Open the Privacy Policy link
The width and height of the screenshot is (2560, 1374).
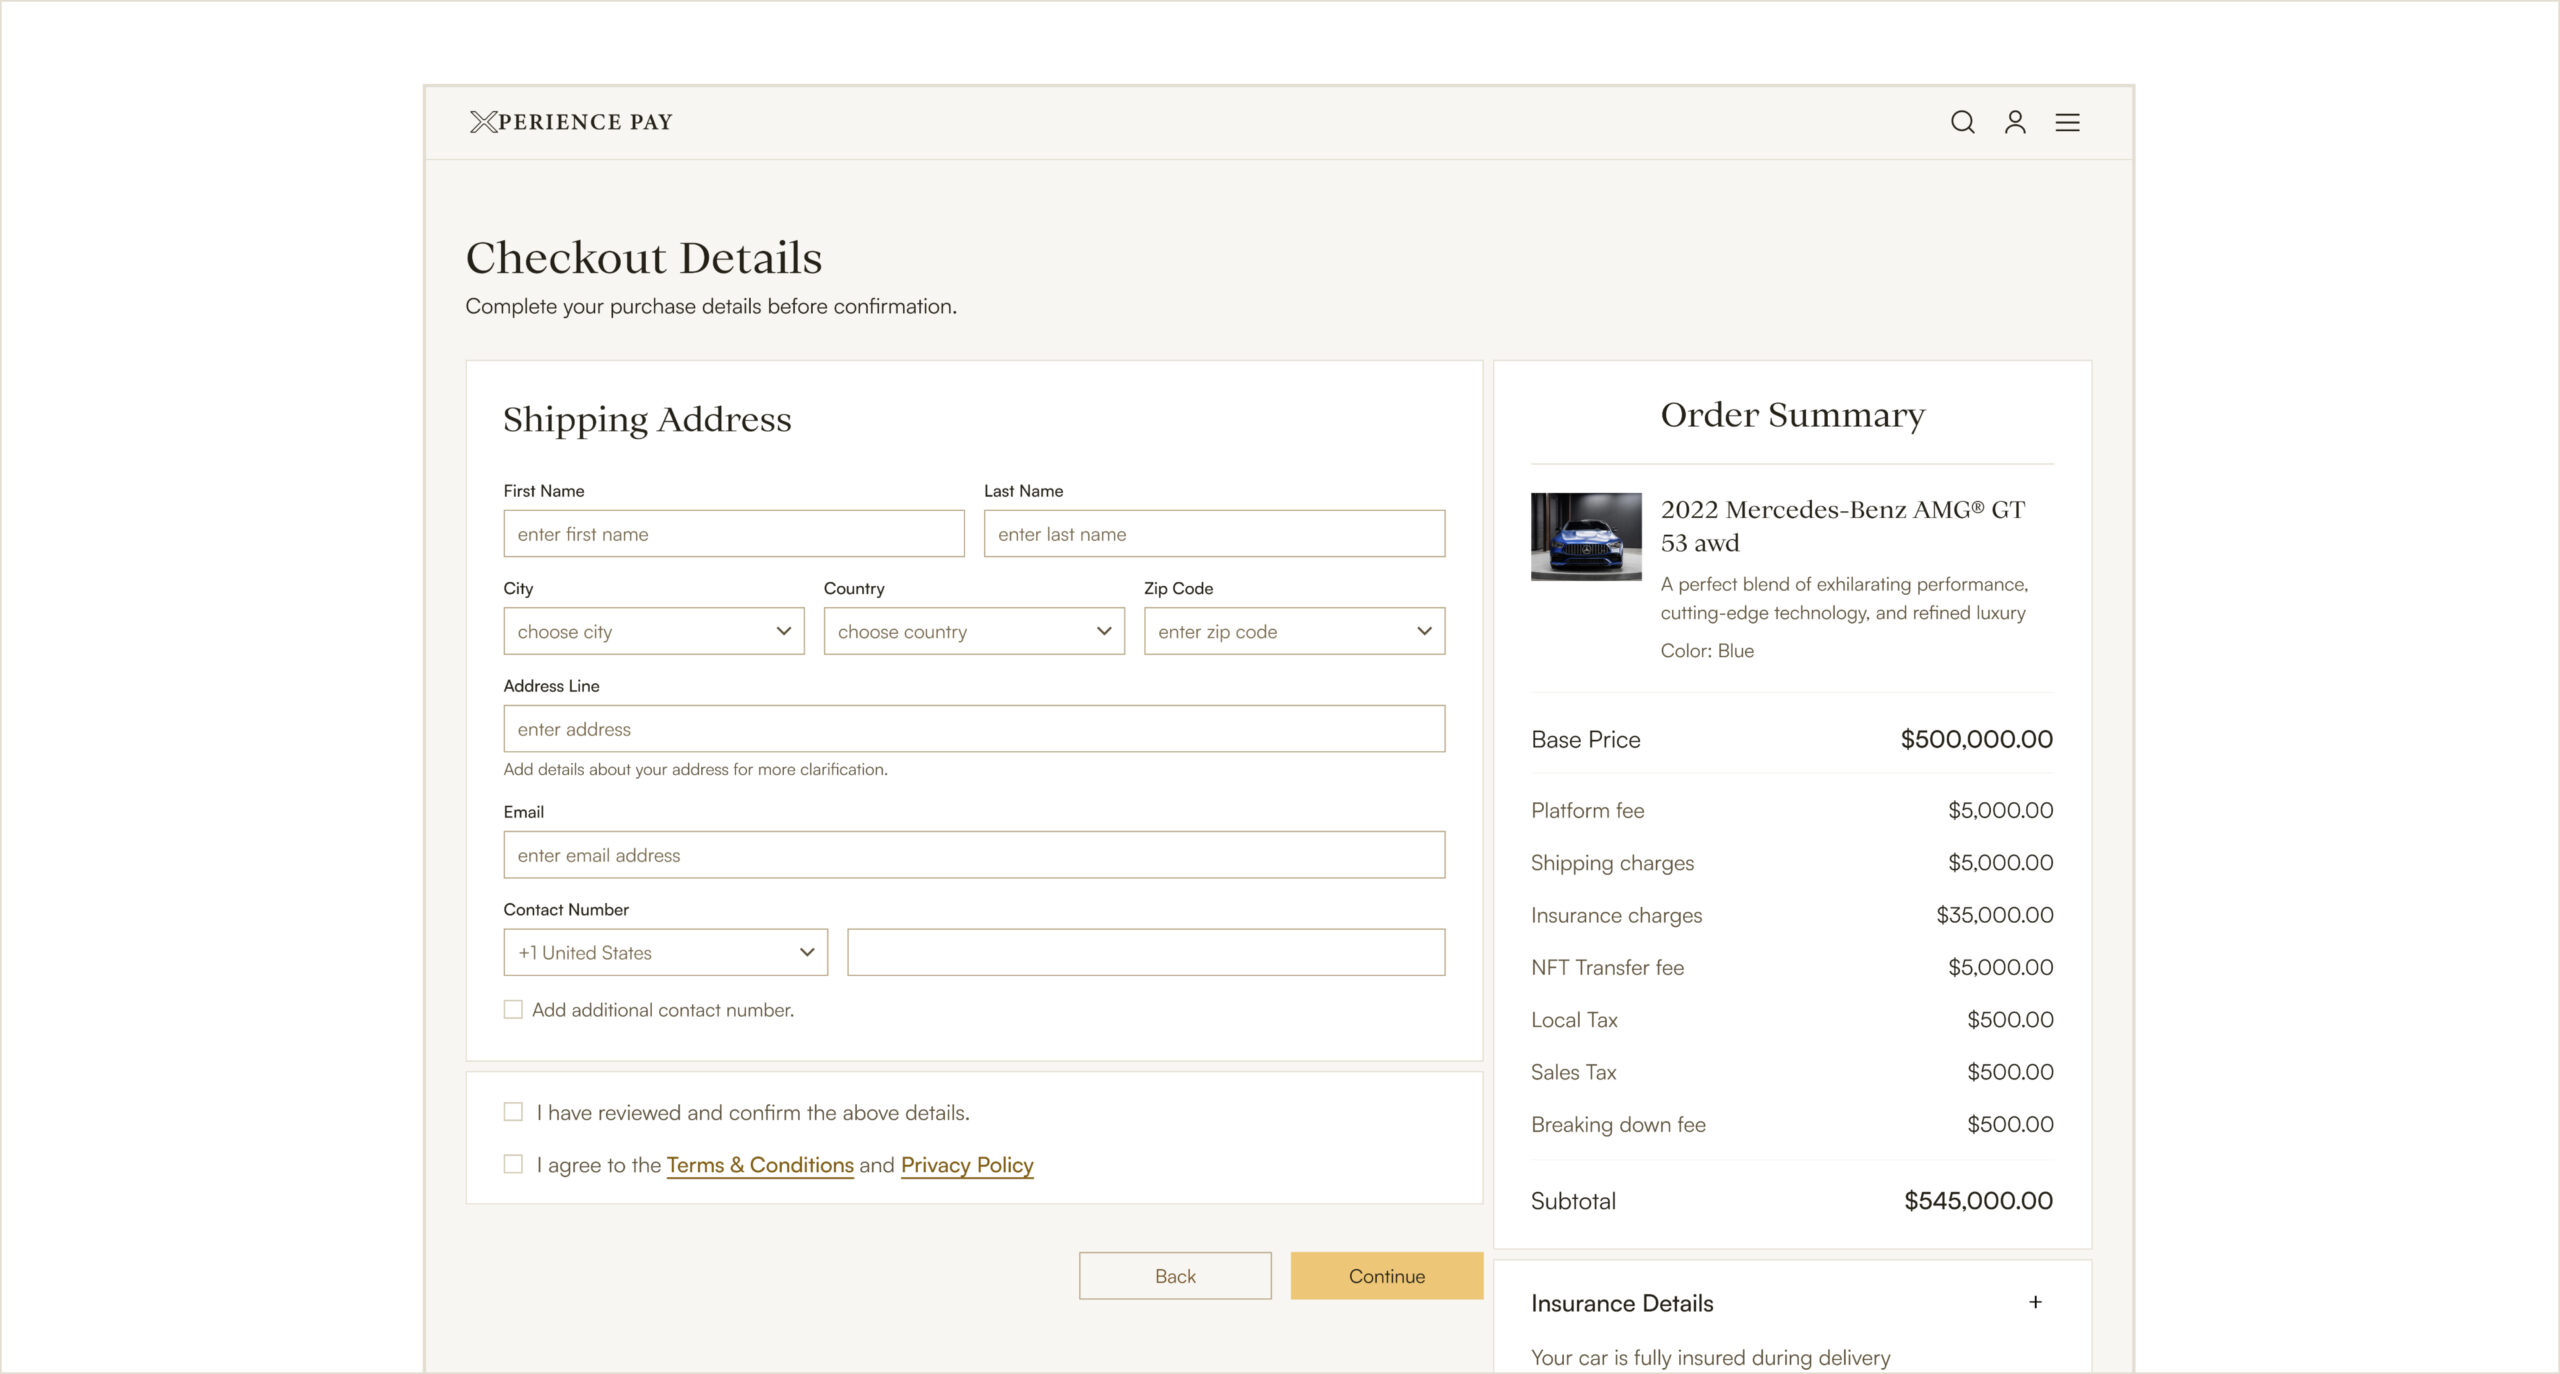click(967, 1165)
